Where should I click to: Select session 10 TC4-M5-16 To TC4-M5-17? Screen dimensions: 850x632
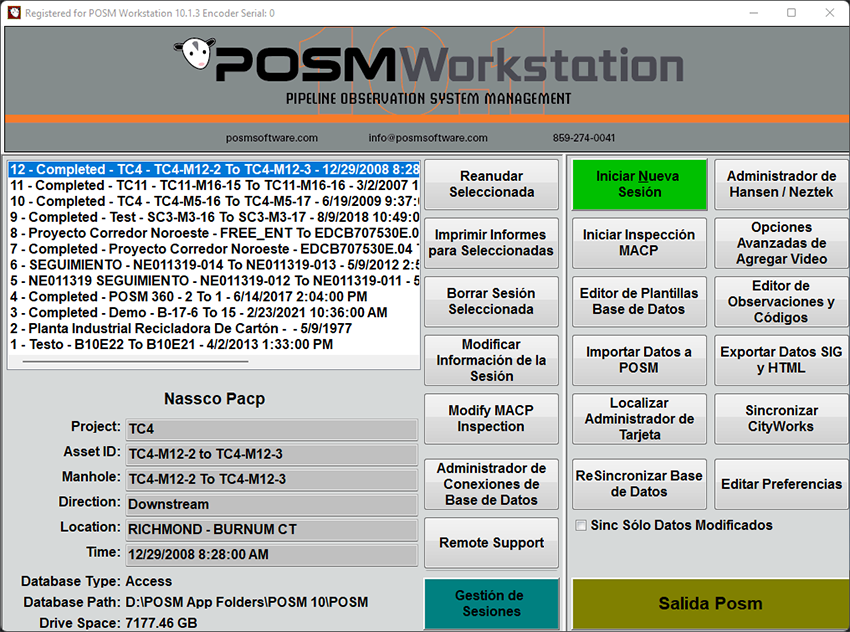[214, 201]
